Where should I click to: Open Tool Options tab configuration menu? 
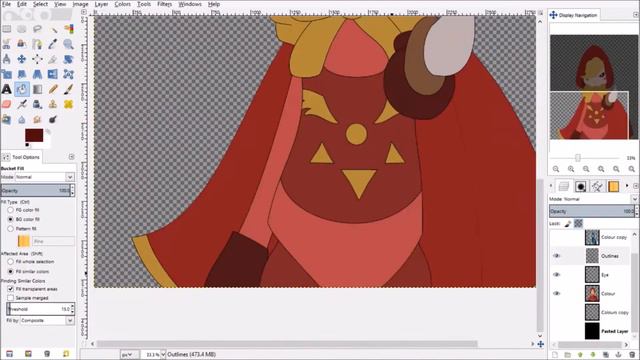pyautogui.click(x=71, y=157)
